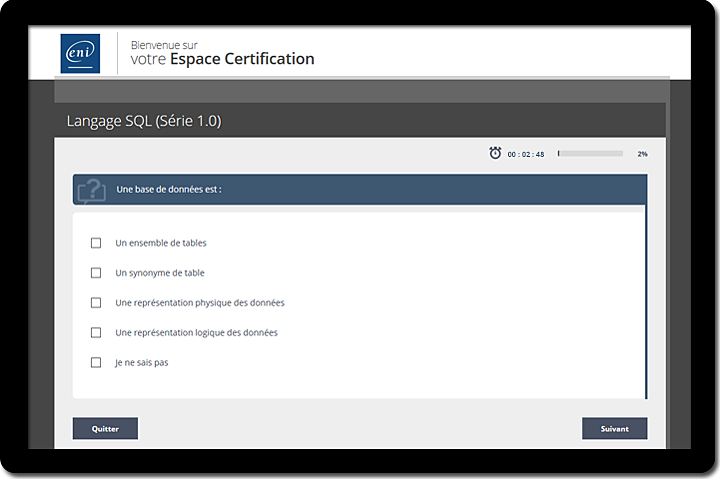Click the alarm clock timer icon
The image size is (720, 479).
pyautogui.click(x=495, y=153)
